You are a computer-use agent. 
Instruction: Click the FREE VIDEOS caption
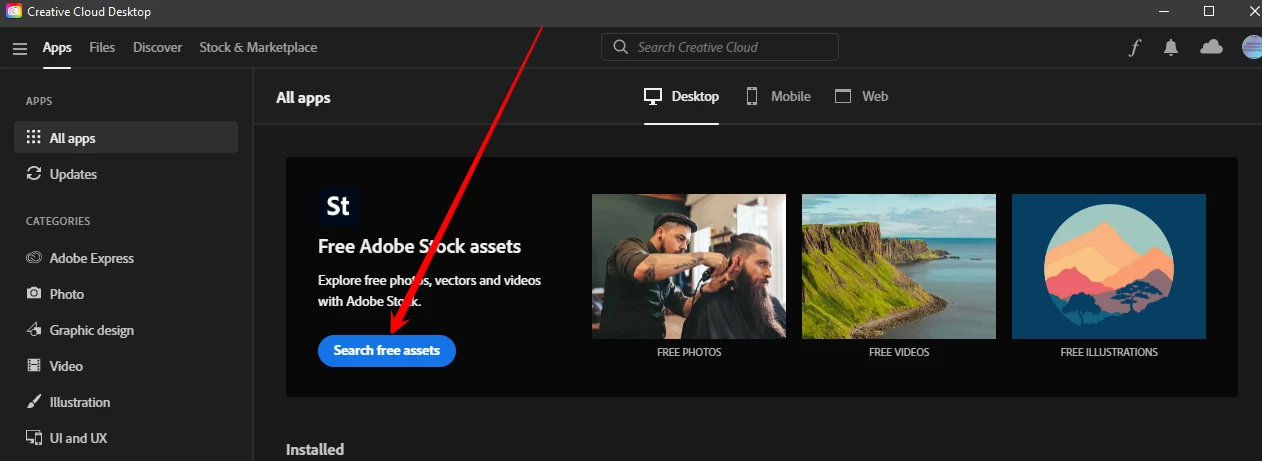[x=899, y=352]
